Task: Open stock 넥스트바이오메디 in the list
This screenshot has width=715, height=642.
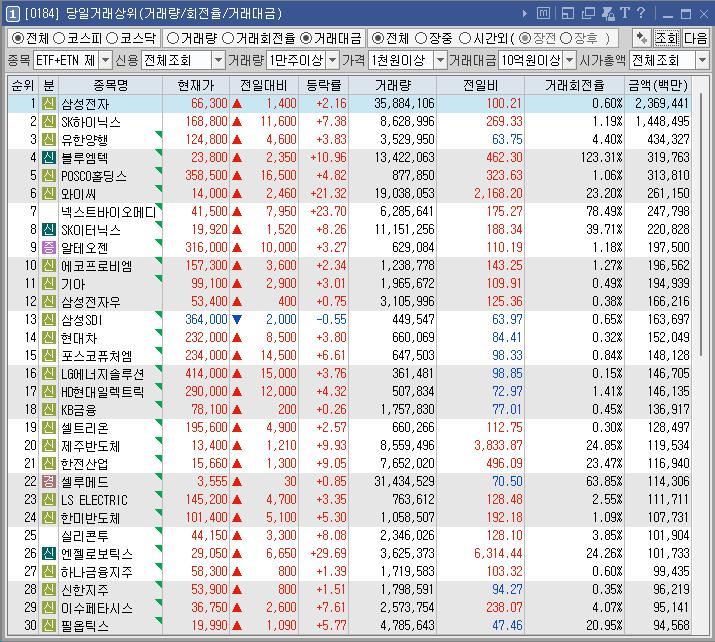Action: click(109, 212)
